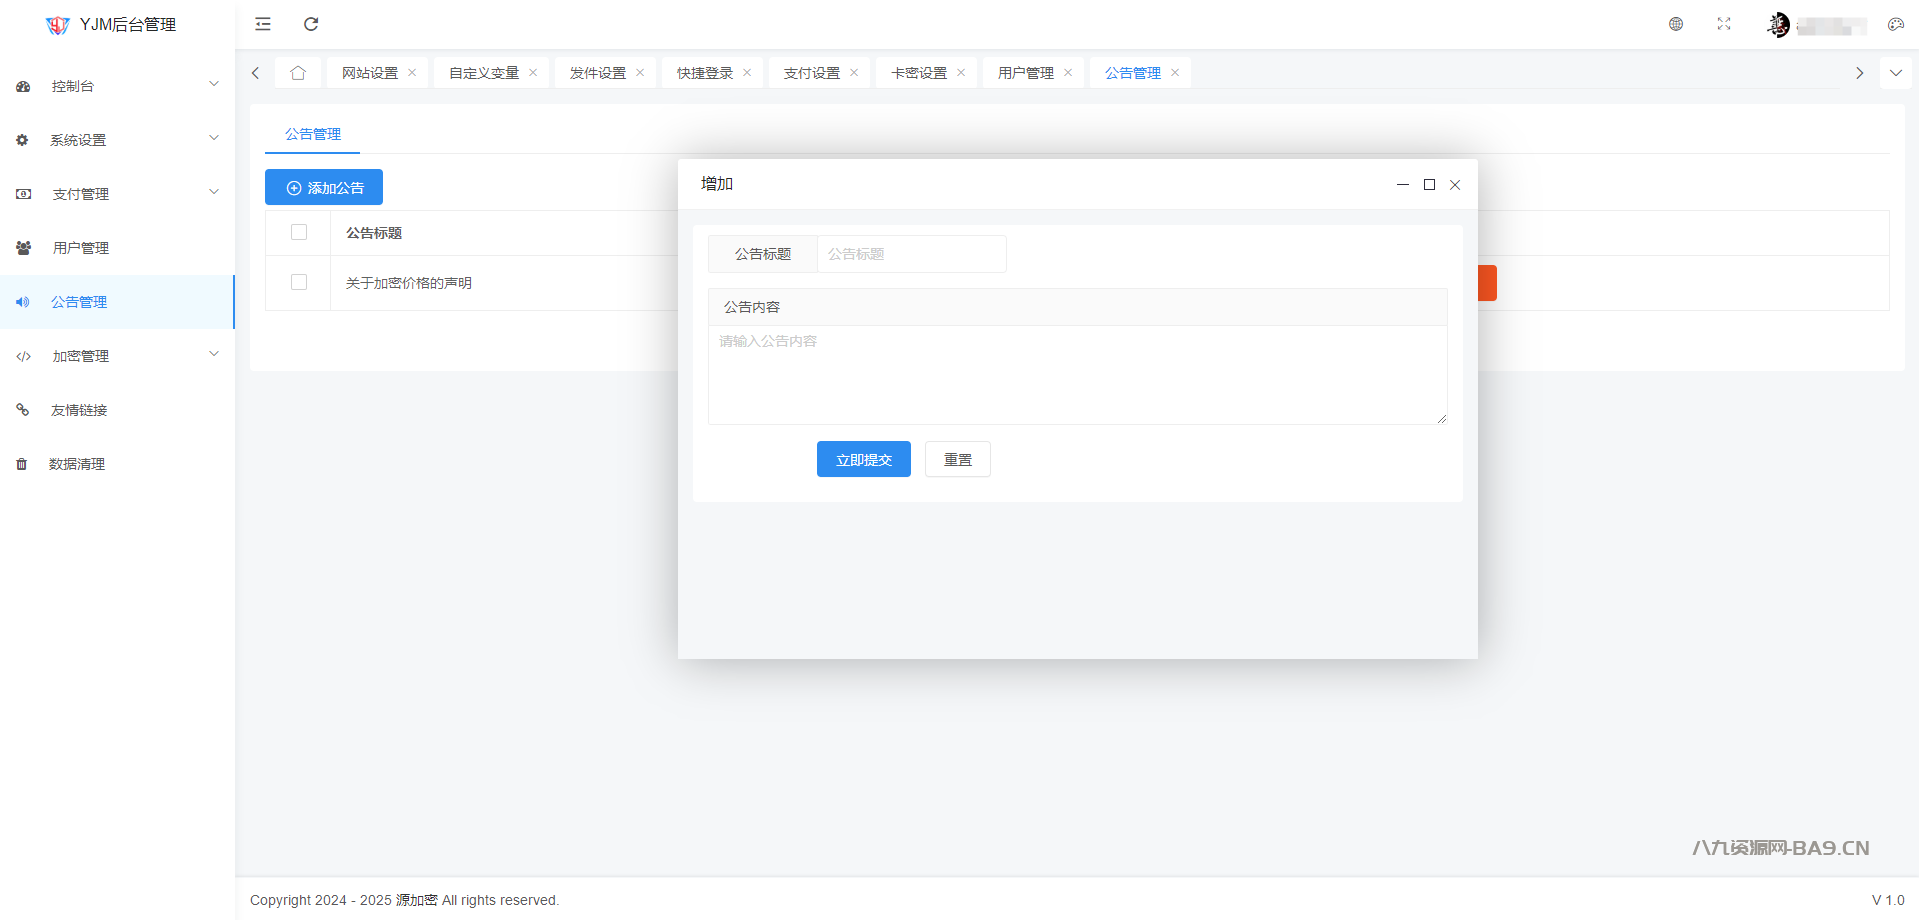
Task: Open the globe website icon
Action: (x=1676, y=24)
